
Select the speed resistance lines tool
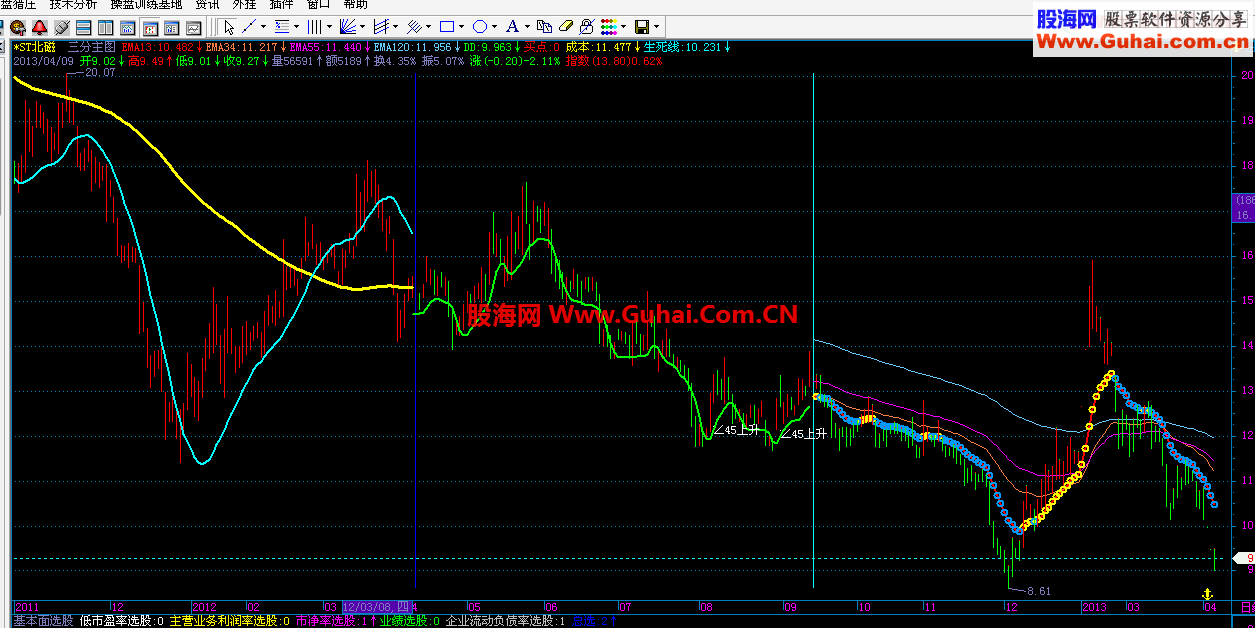pyautogui.click(x=380, y=27)
